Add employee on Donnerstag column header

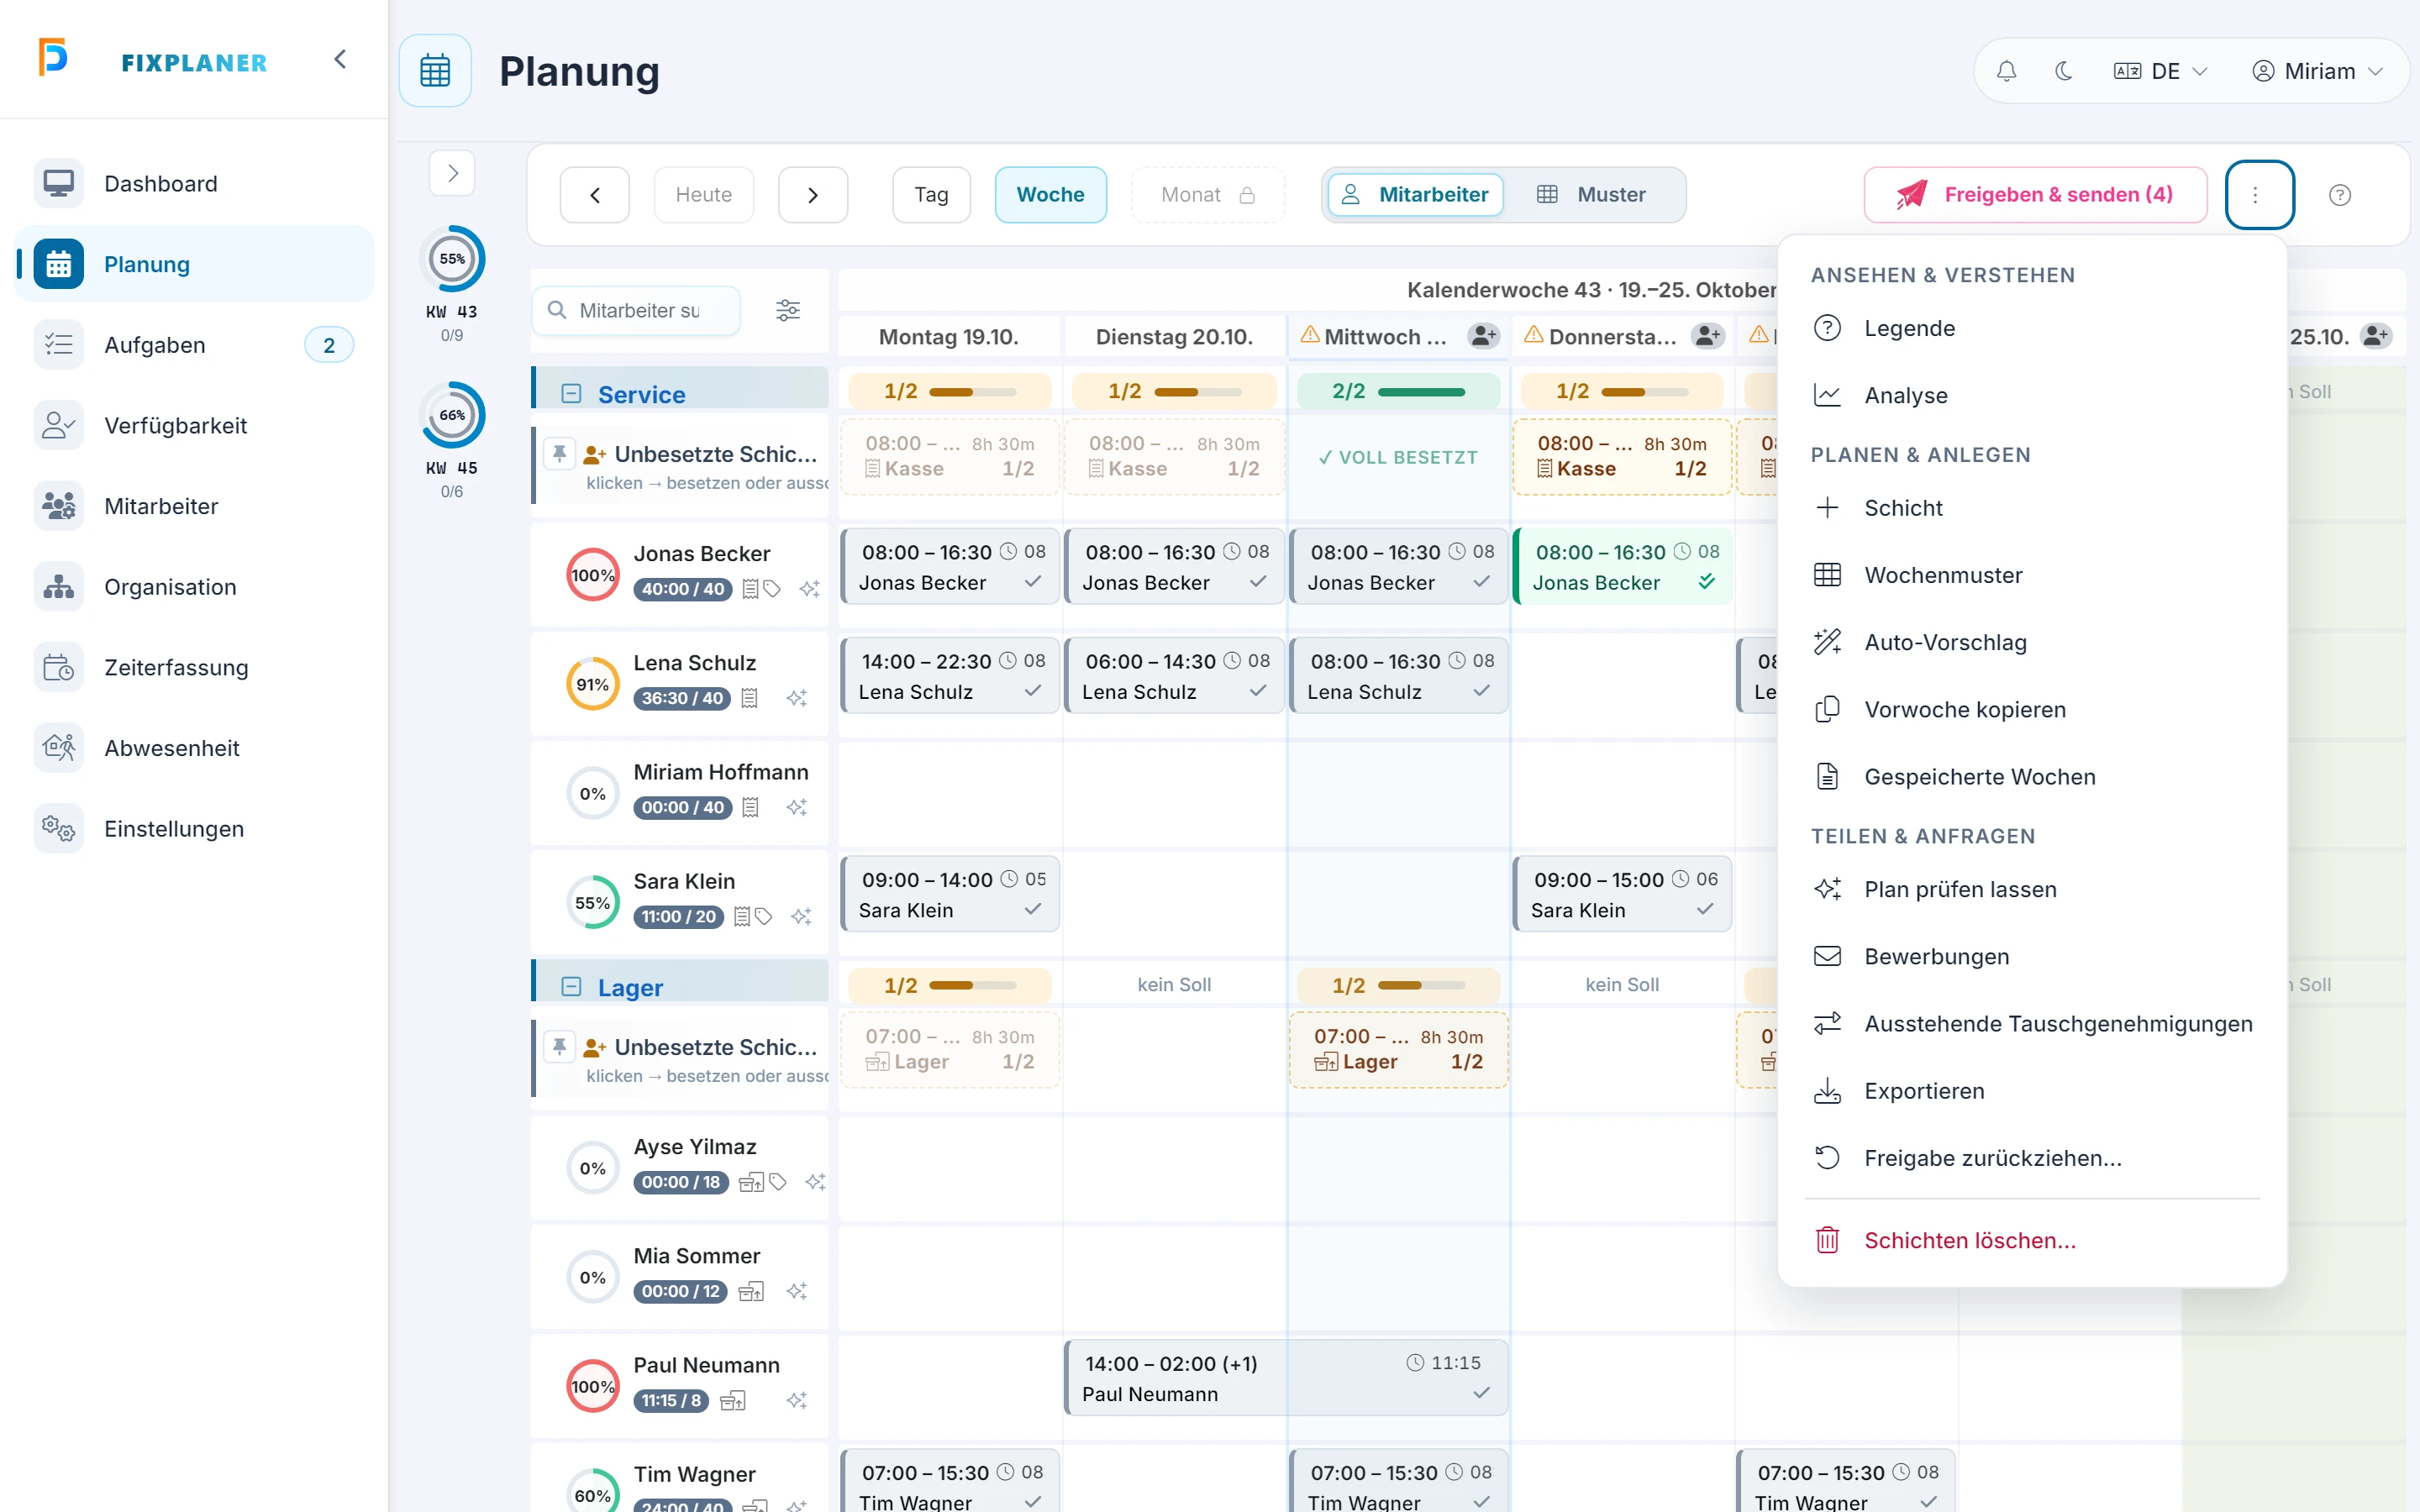(x=1707, y=336)
